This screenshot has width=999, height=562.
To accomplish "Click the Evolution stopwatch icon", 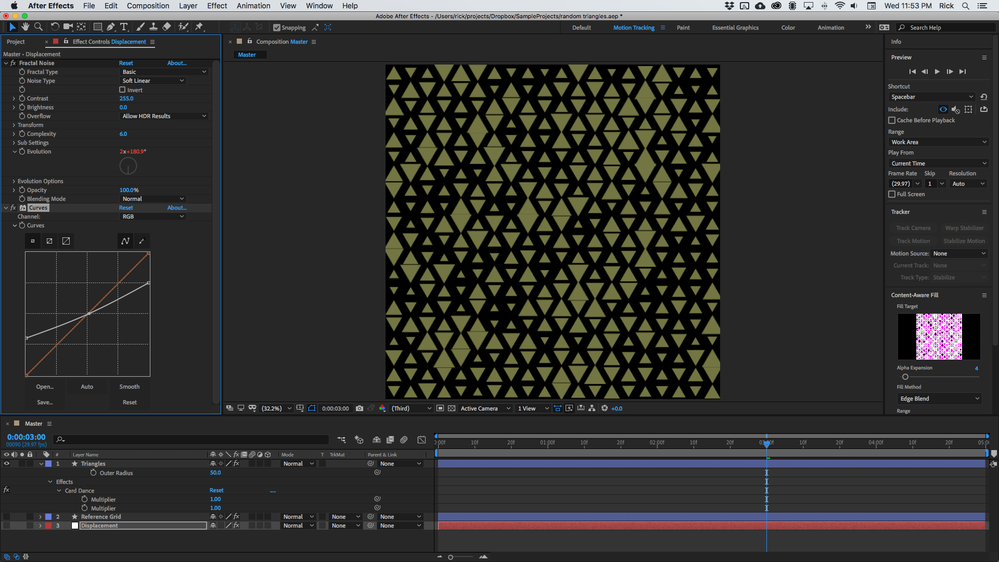I will click(23, 152).
